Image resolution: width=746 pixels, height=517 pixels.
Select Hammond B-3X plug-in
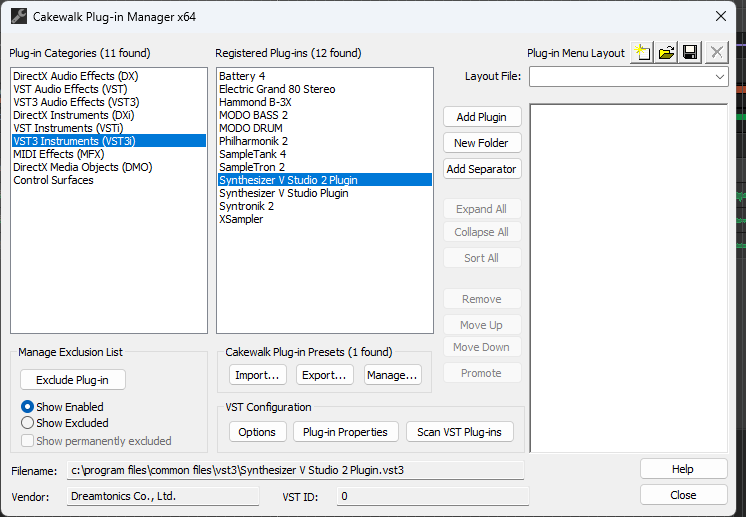pos(325,102)
